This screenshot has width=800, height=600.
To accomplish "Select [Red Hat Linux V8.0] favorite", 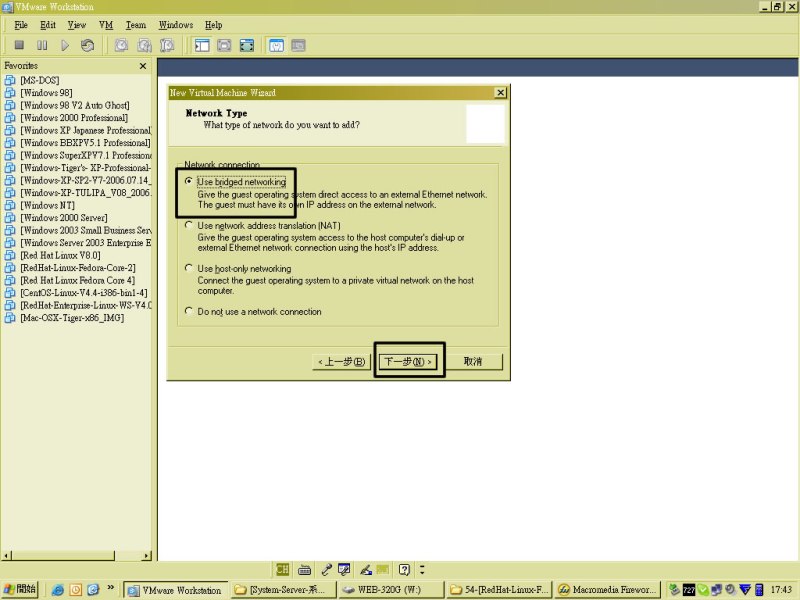I will click(x=61, y=255).
